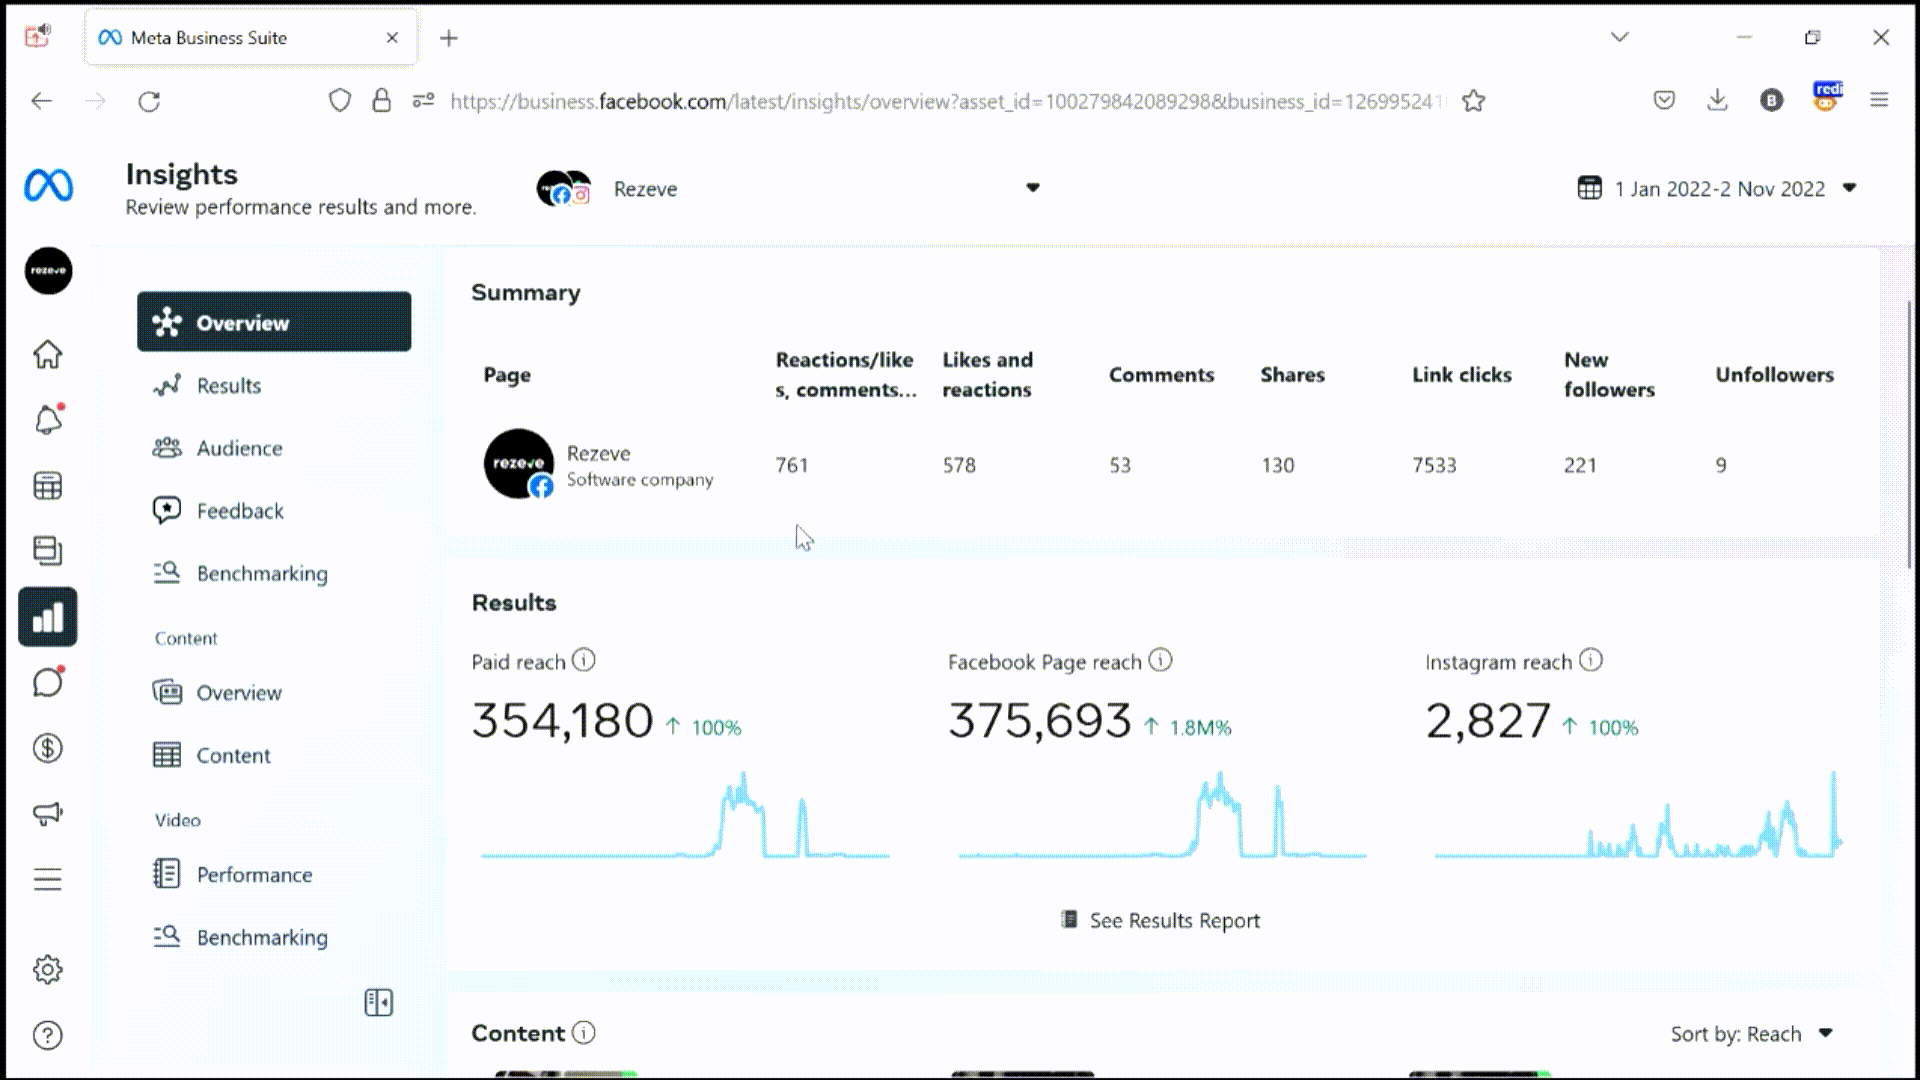Expand the Rezeve asset selector dropdown
Image resolution: width=1920 pixels, height=1080 pixels.
click(1033, 188)
